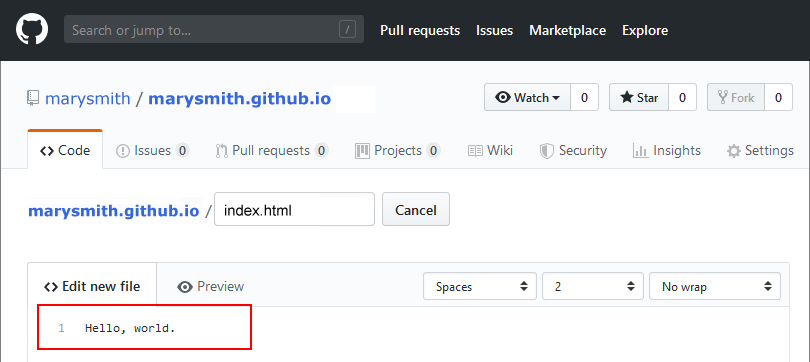This screenshot has width=810, height=362.
Task: Open the Wiki tab
Action: click(490, 150)
